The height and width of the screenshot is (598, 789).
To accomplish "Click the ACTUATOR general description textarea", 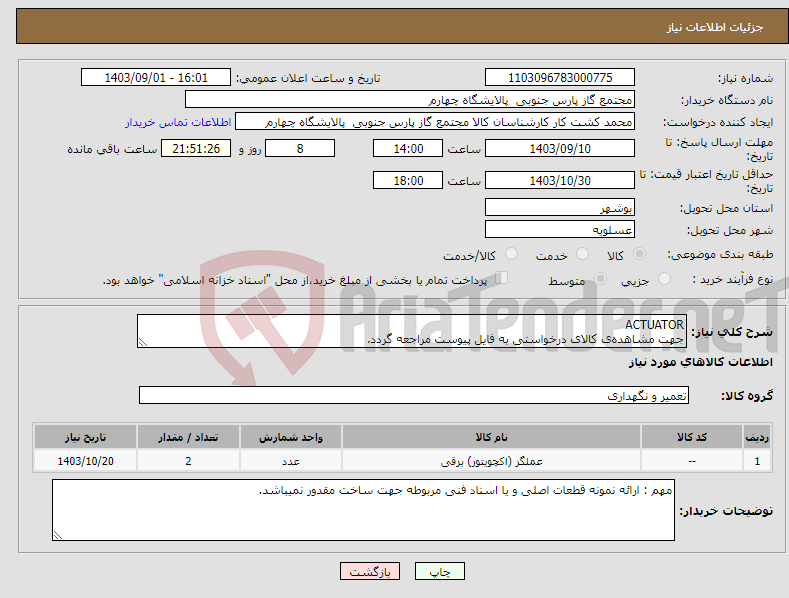I will point(412,331).
